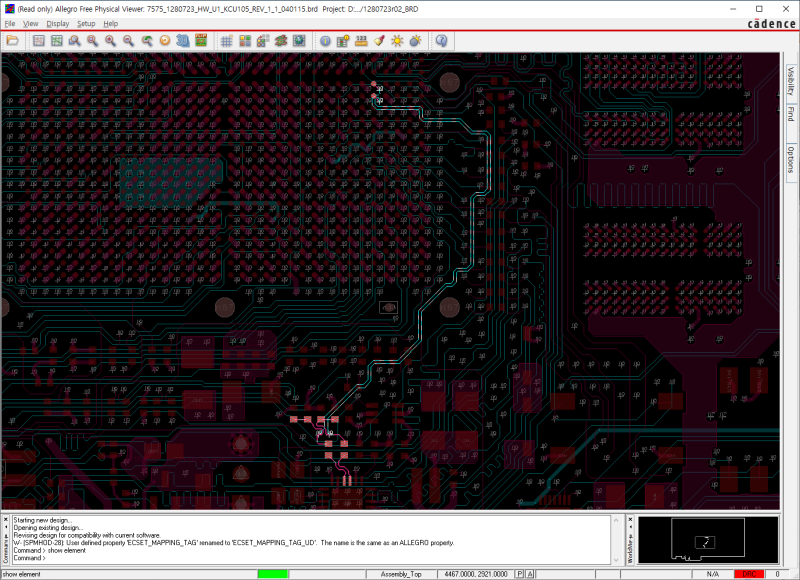Screen dimensions: 800x580
Task: Expand the Visibility side panel
Action: (x=790, y=80)
